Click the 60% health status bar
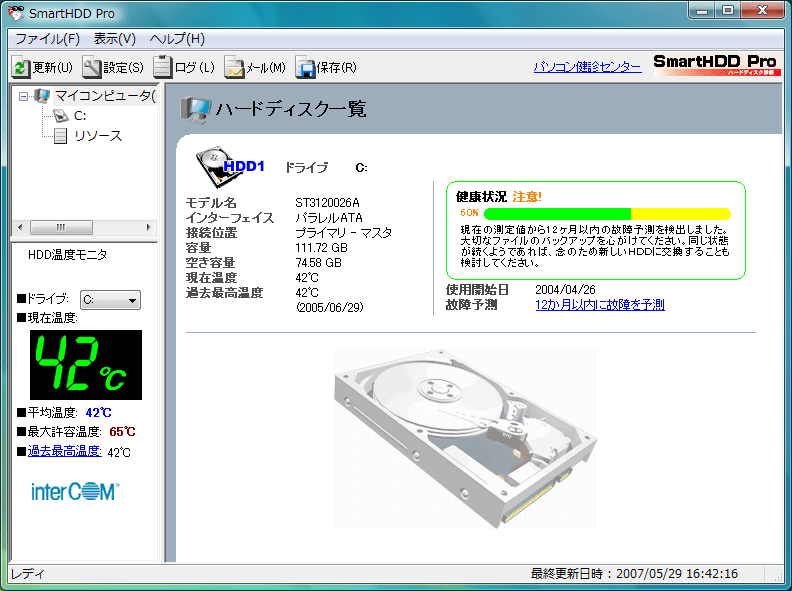This screenshot has height=591, width=792. pyautogui.click(x=607, y=214)
